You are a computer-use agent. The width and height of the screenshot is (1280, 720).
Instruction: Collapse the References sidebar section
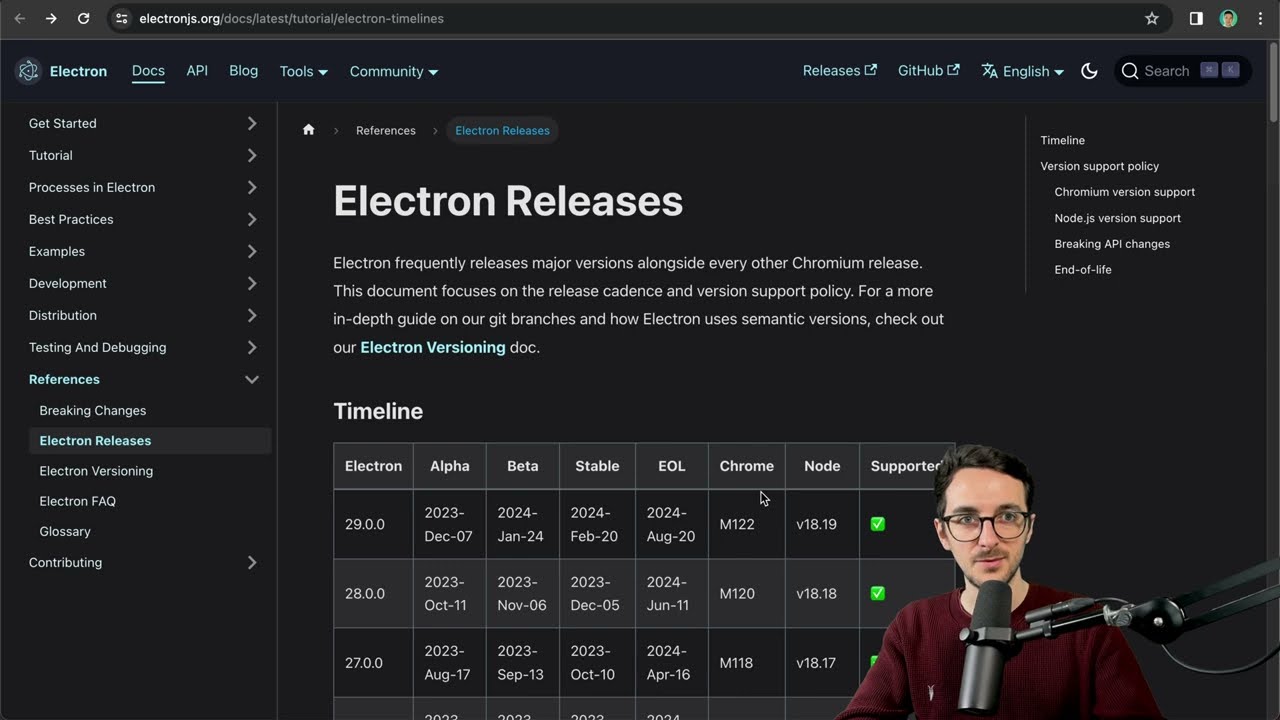tap(144, 379)
